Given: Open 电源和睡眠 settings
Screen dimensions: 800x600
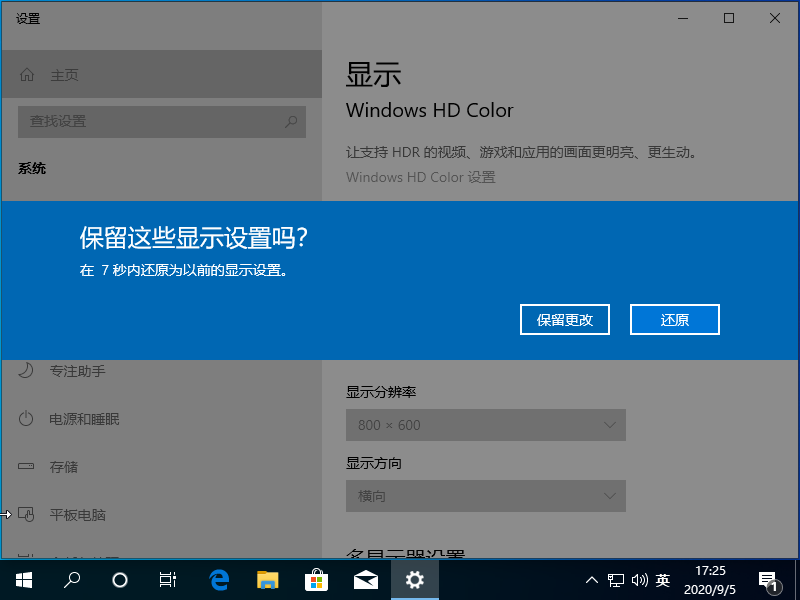Looking at the screenshot, I should [x=84, y=419].
